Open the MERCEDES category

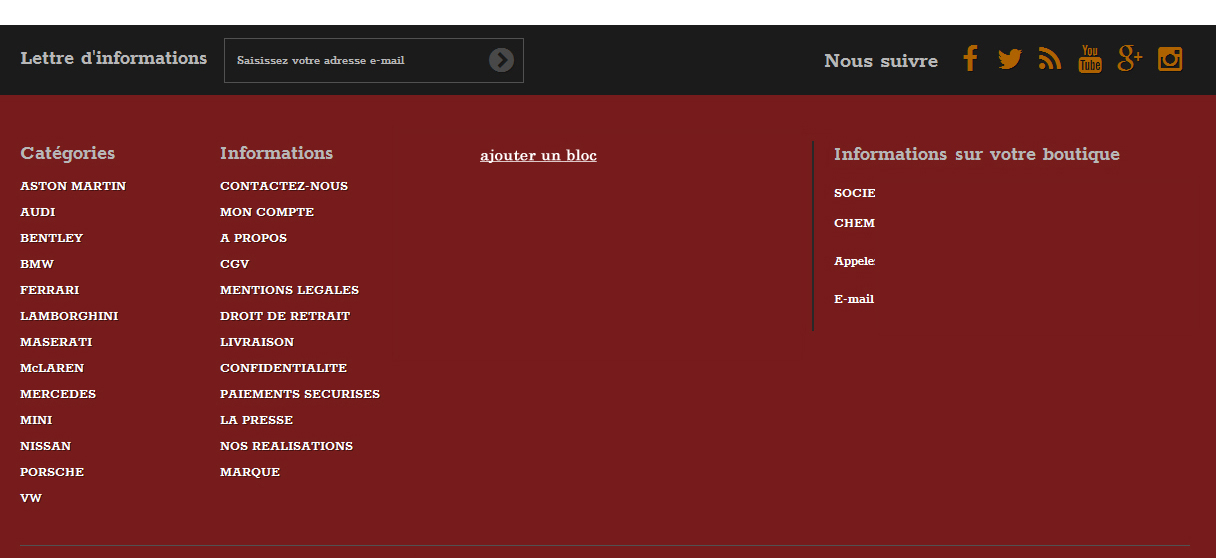point(58,394)
